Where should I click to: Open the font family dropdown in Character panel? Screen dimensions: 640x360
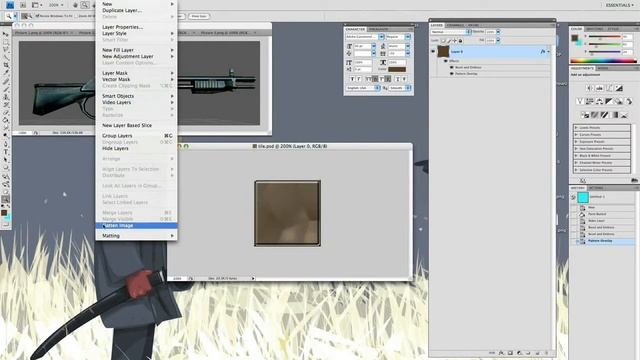381,37
